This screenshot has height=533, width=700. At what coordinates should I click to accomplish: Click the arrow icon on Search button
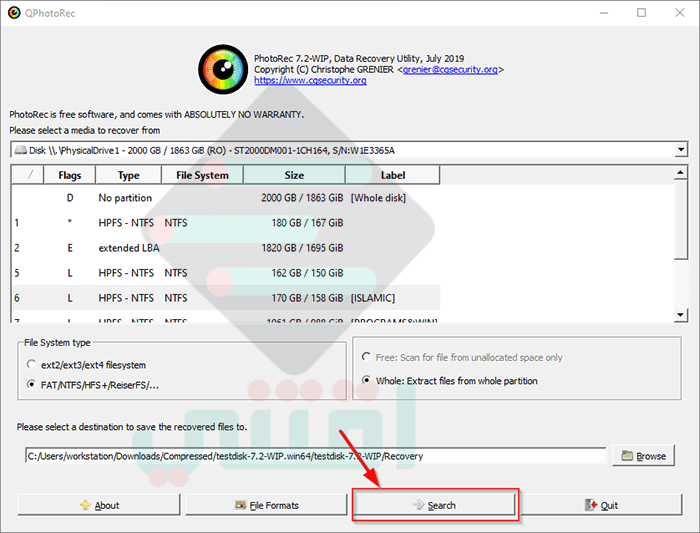pos(418,504)
